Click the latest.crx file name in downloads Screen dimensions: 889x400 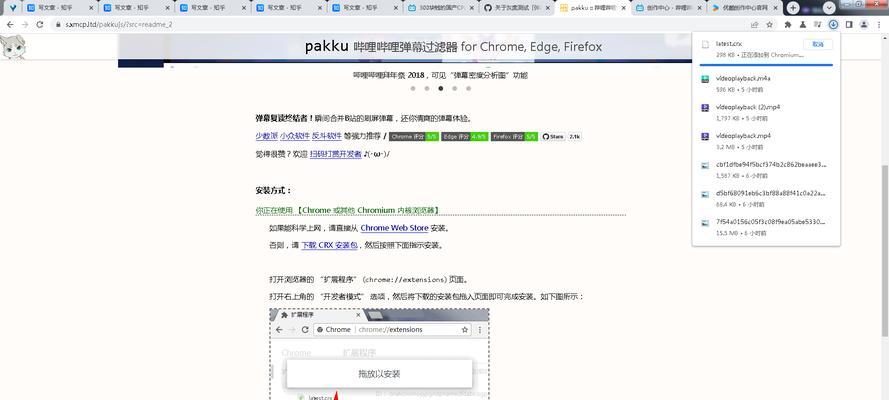pyautogui.click(x=729, y=44)
